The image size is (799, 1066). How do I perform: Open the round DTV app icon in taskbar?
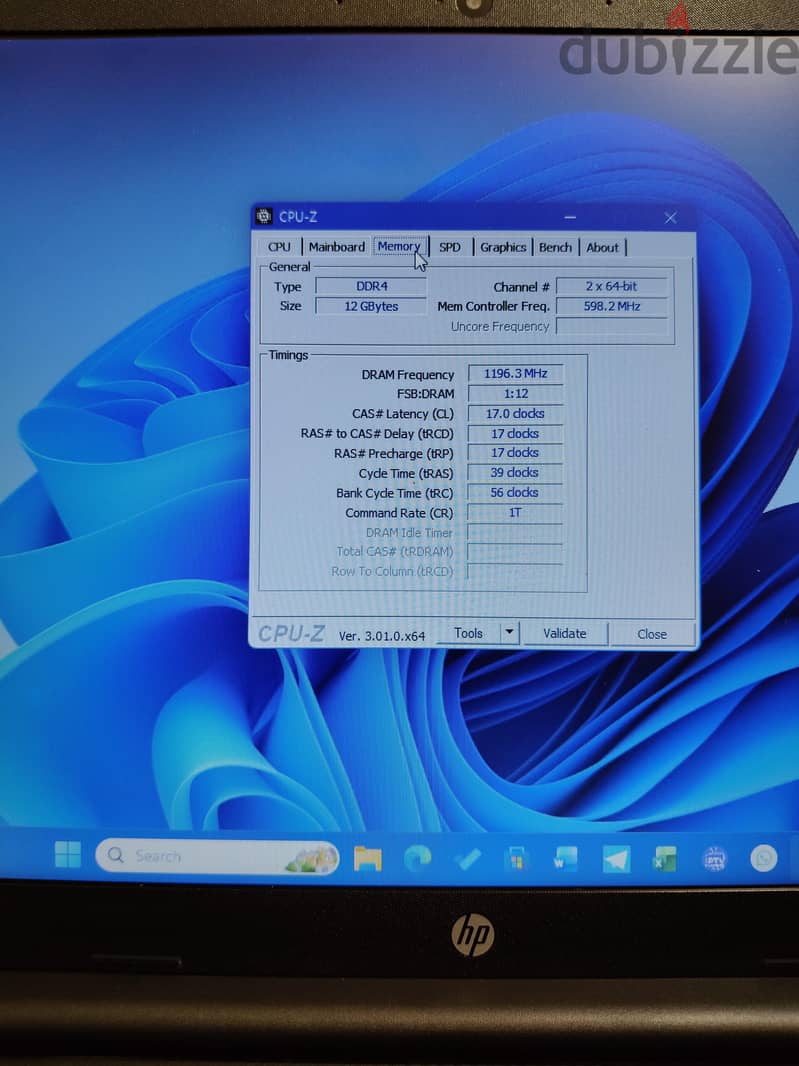point(714,859)
